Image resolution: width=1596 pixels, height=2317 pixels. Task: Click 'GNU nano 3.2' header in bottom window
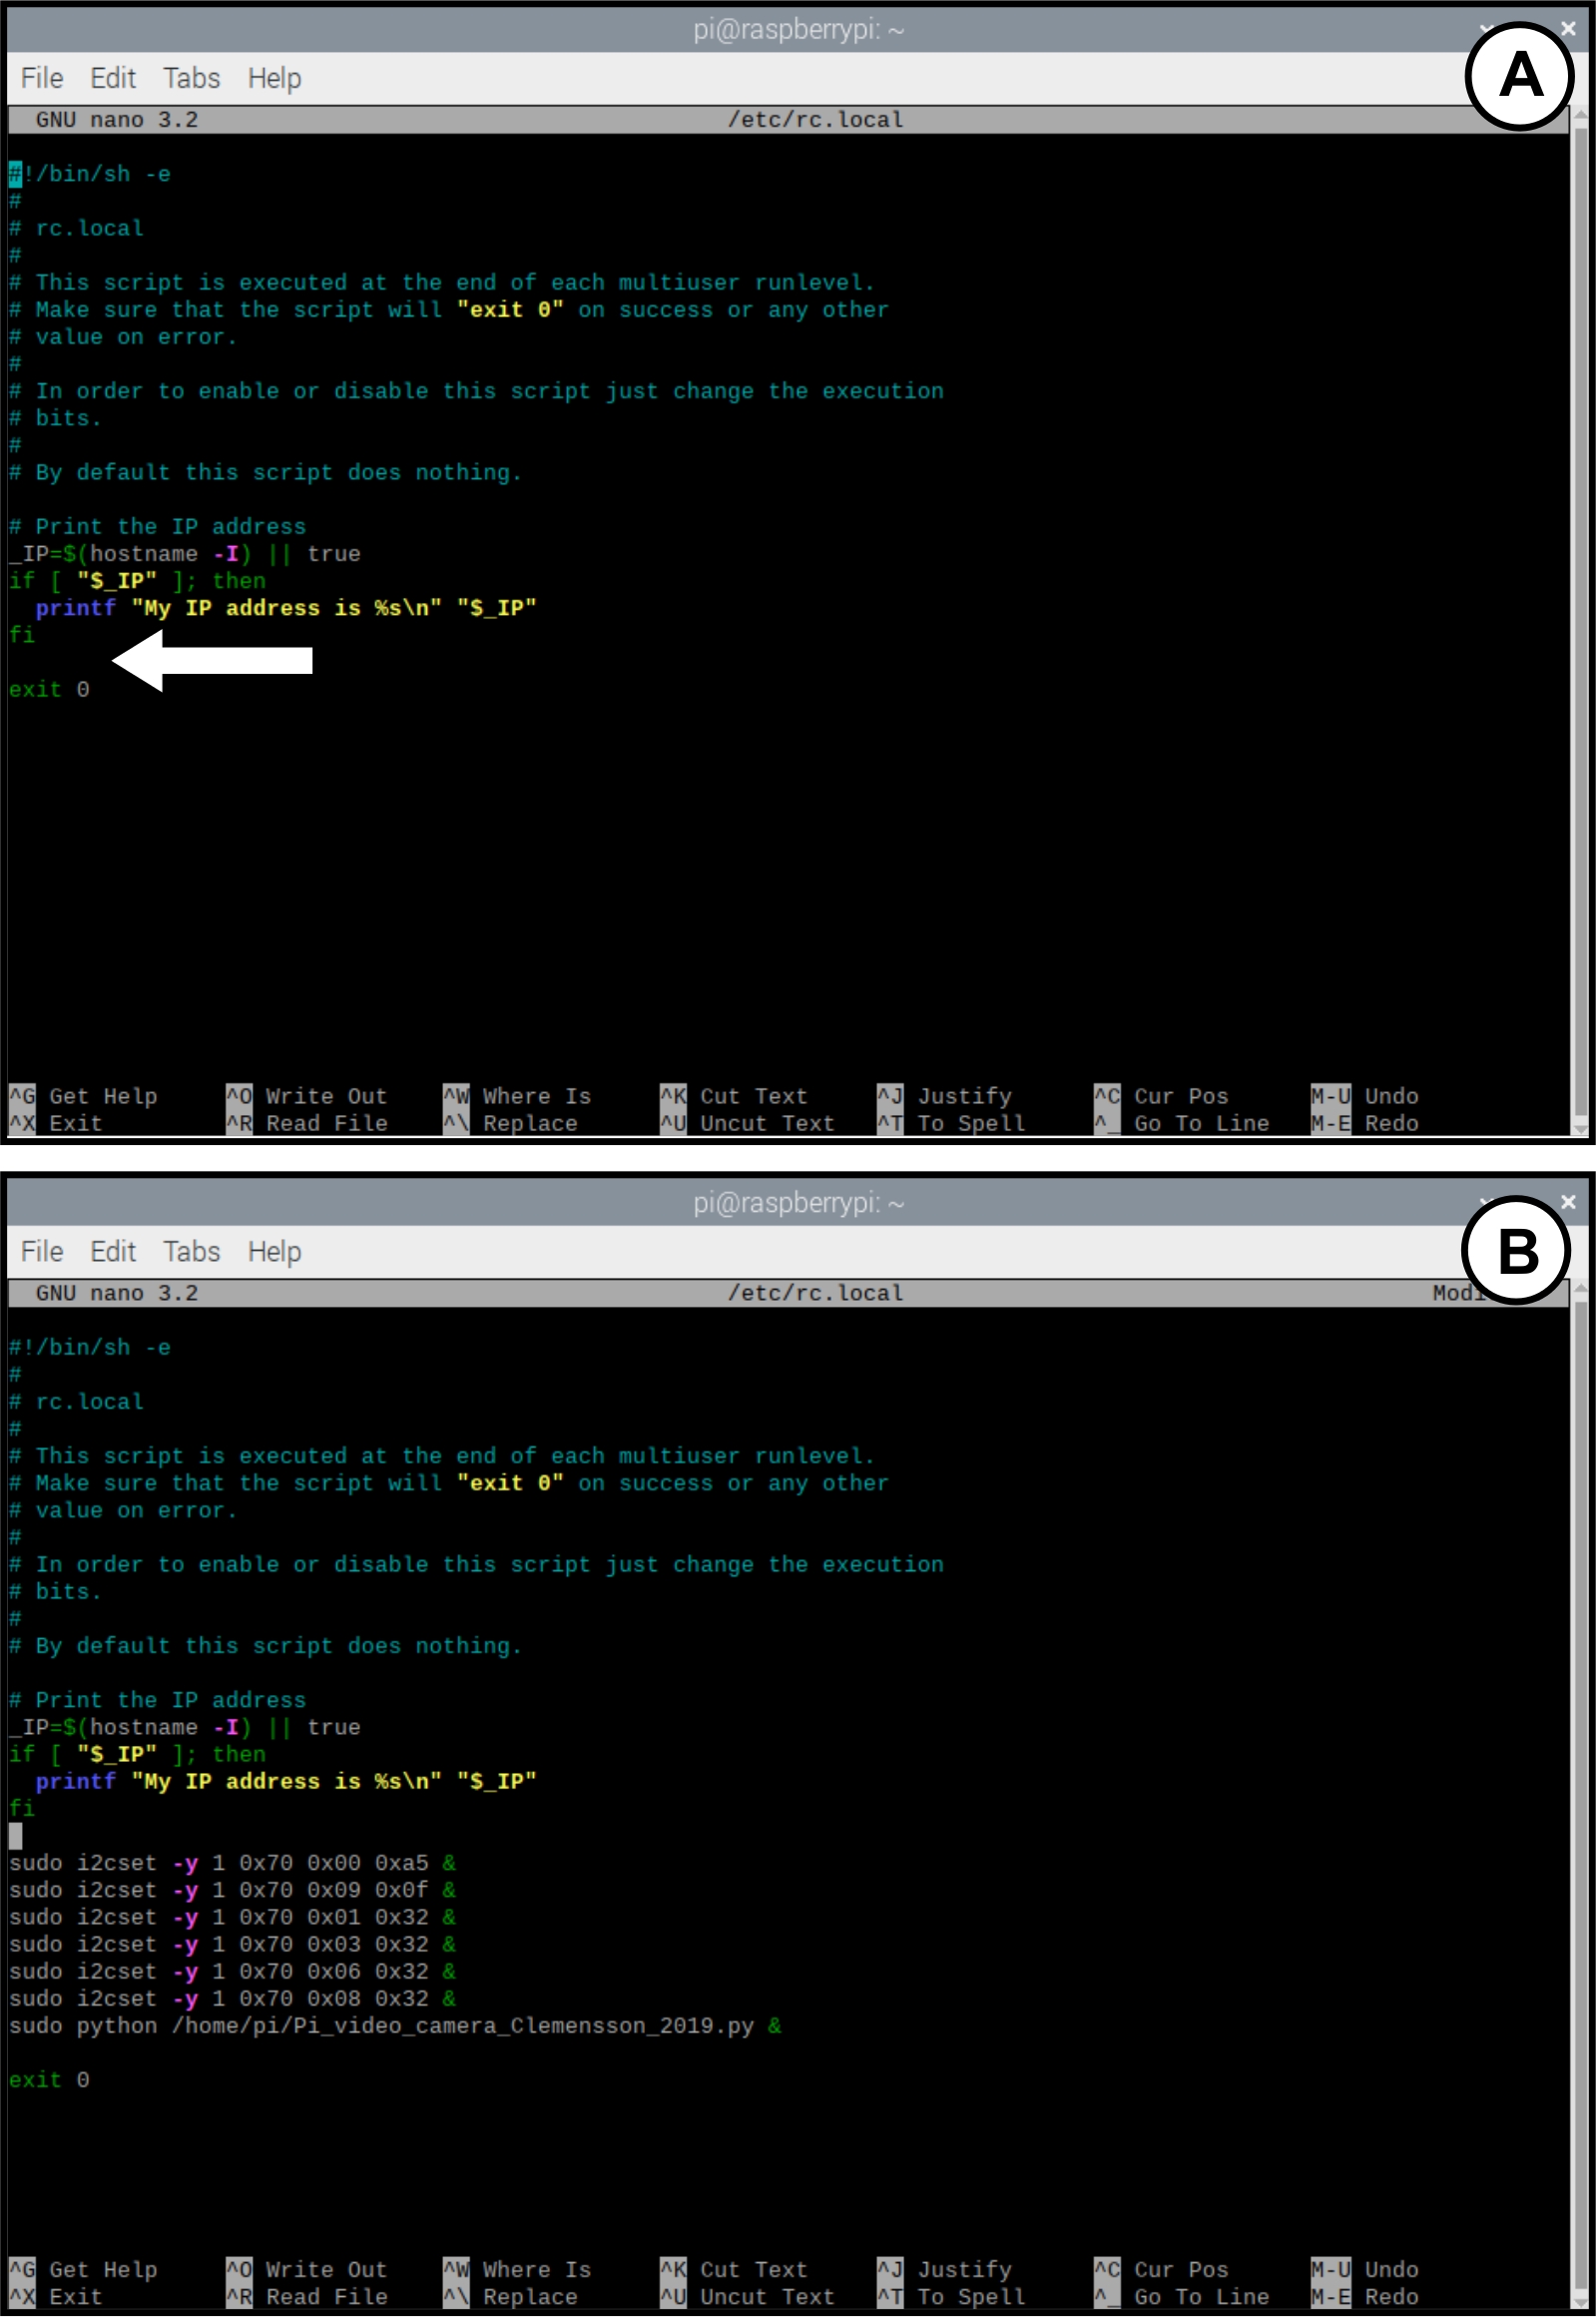point(117,1293)
